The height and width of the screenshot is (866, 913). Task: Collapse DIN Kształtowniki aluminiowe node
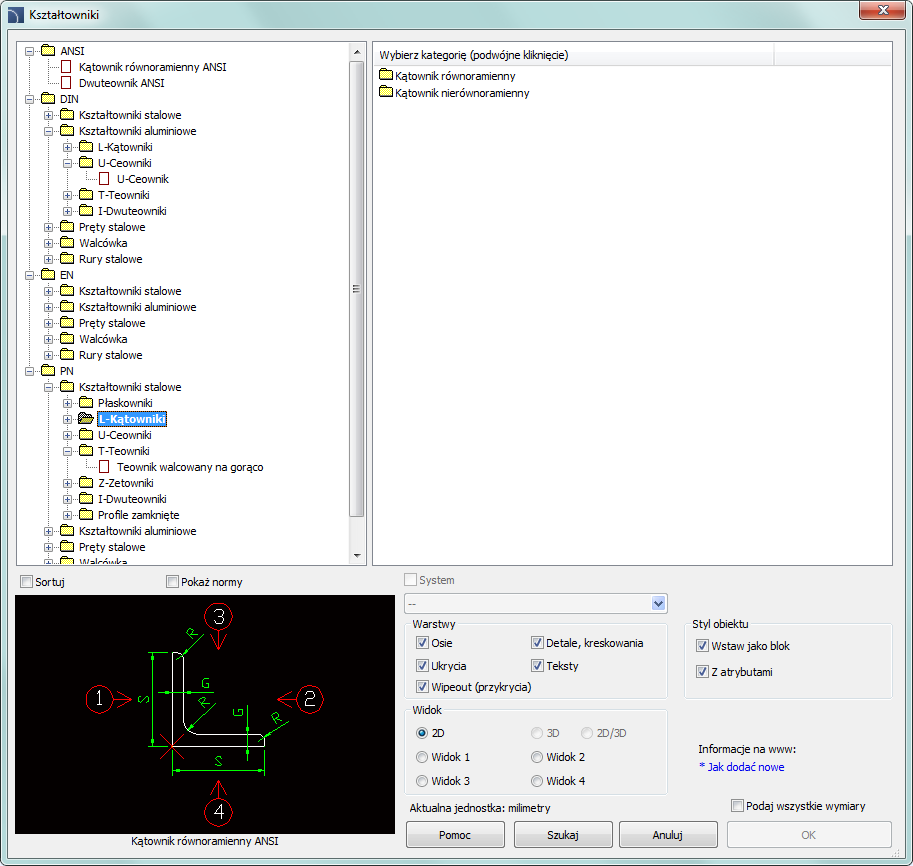point(48,131)
